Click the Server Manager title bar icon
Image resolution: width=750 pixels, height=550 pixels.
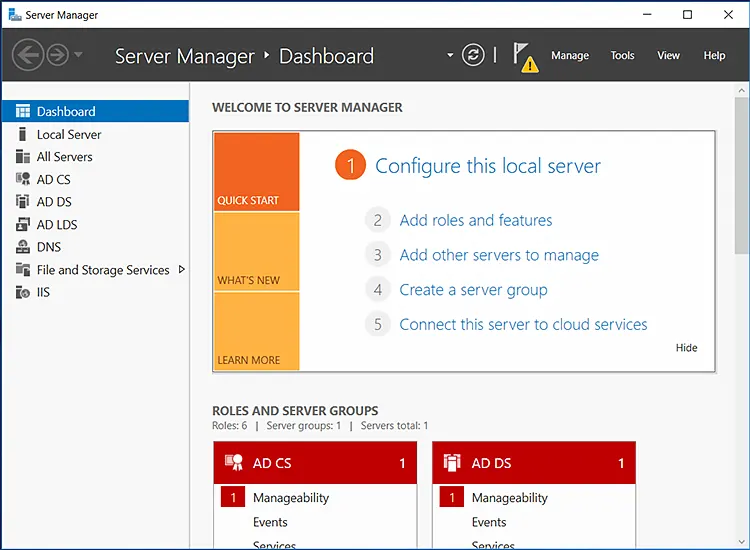[15, 15]
